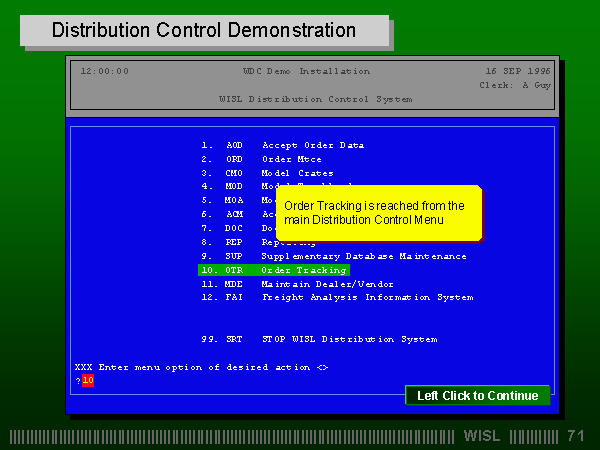Screen dimensions: 600x450
Task: Select menu option 1 Accept Order Data
Action: coord(283,145)
